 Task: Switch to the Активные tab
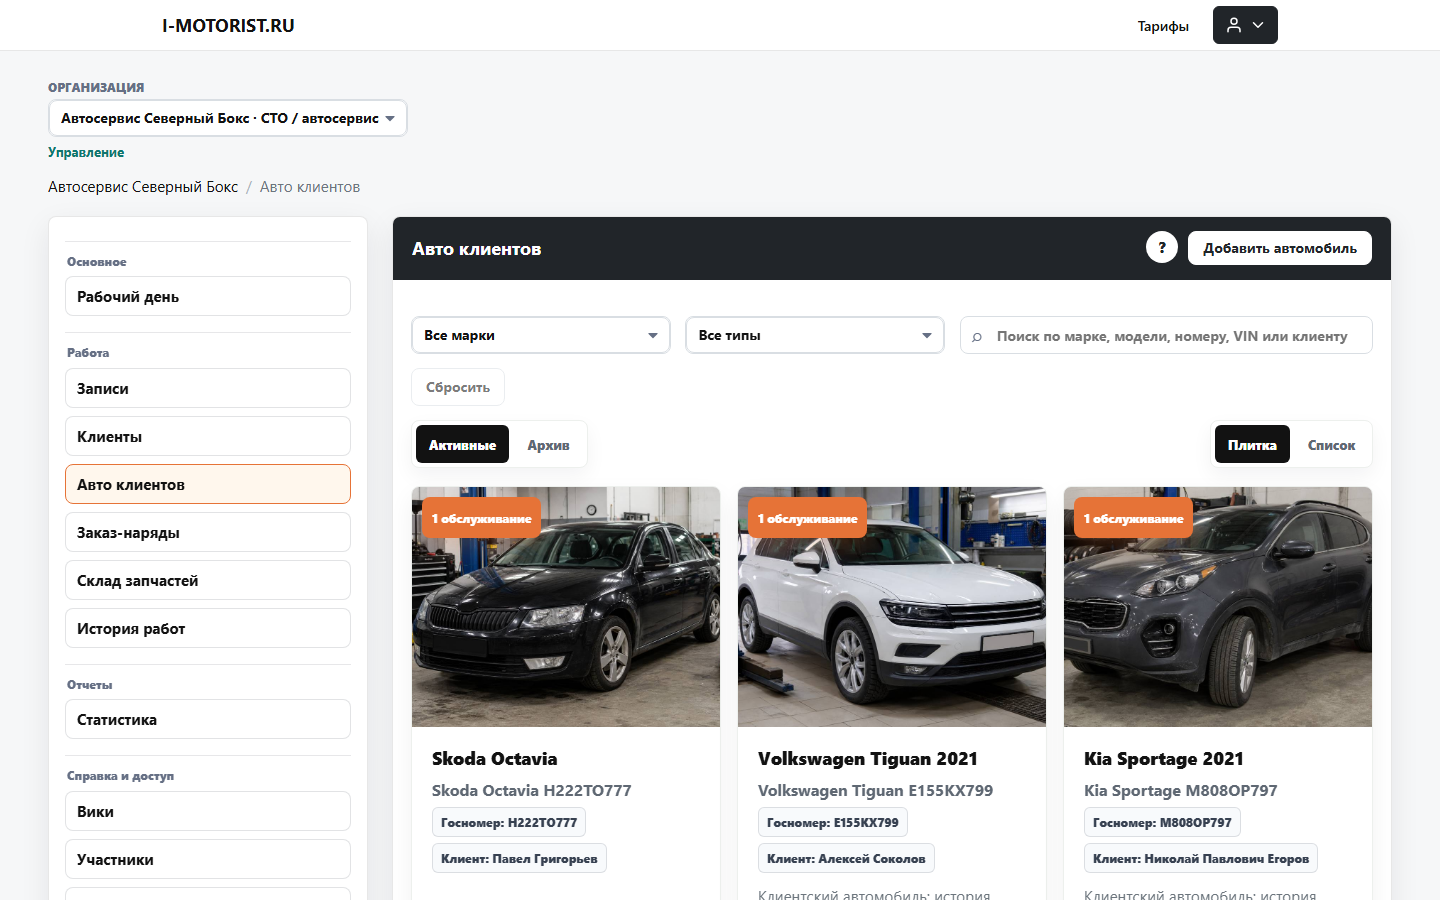pyautogui.click(x=462, y=445)
